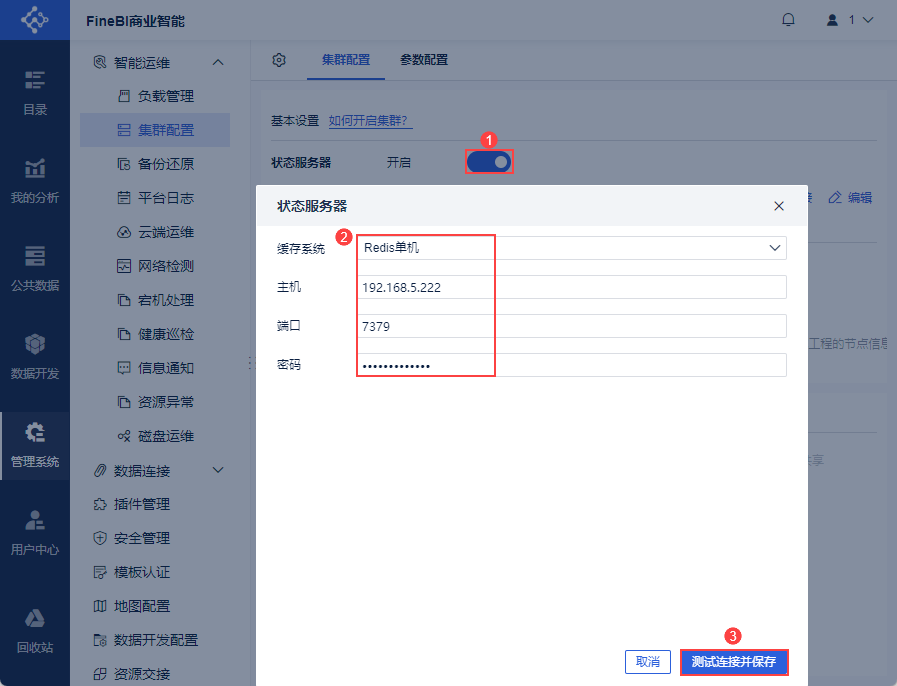Screen dimensions: 897x686
Task: Click the 开启 status text
Action: (x=399, y=162)
